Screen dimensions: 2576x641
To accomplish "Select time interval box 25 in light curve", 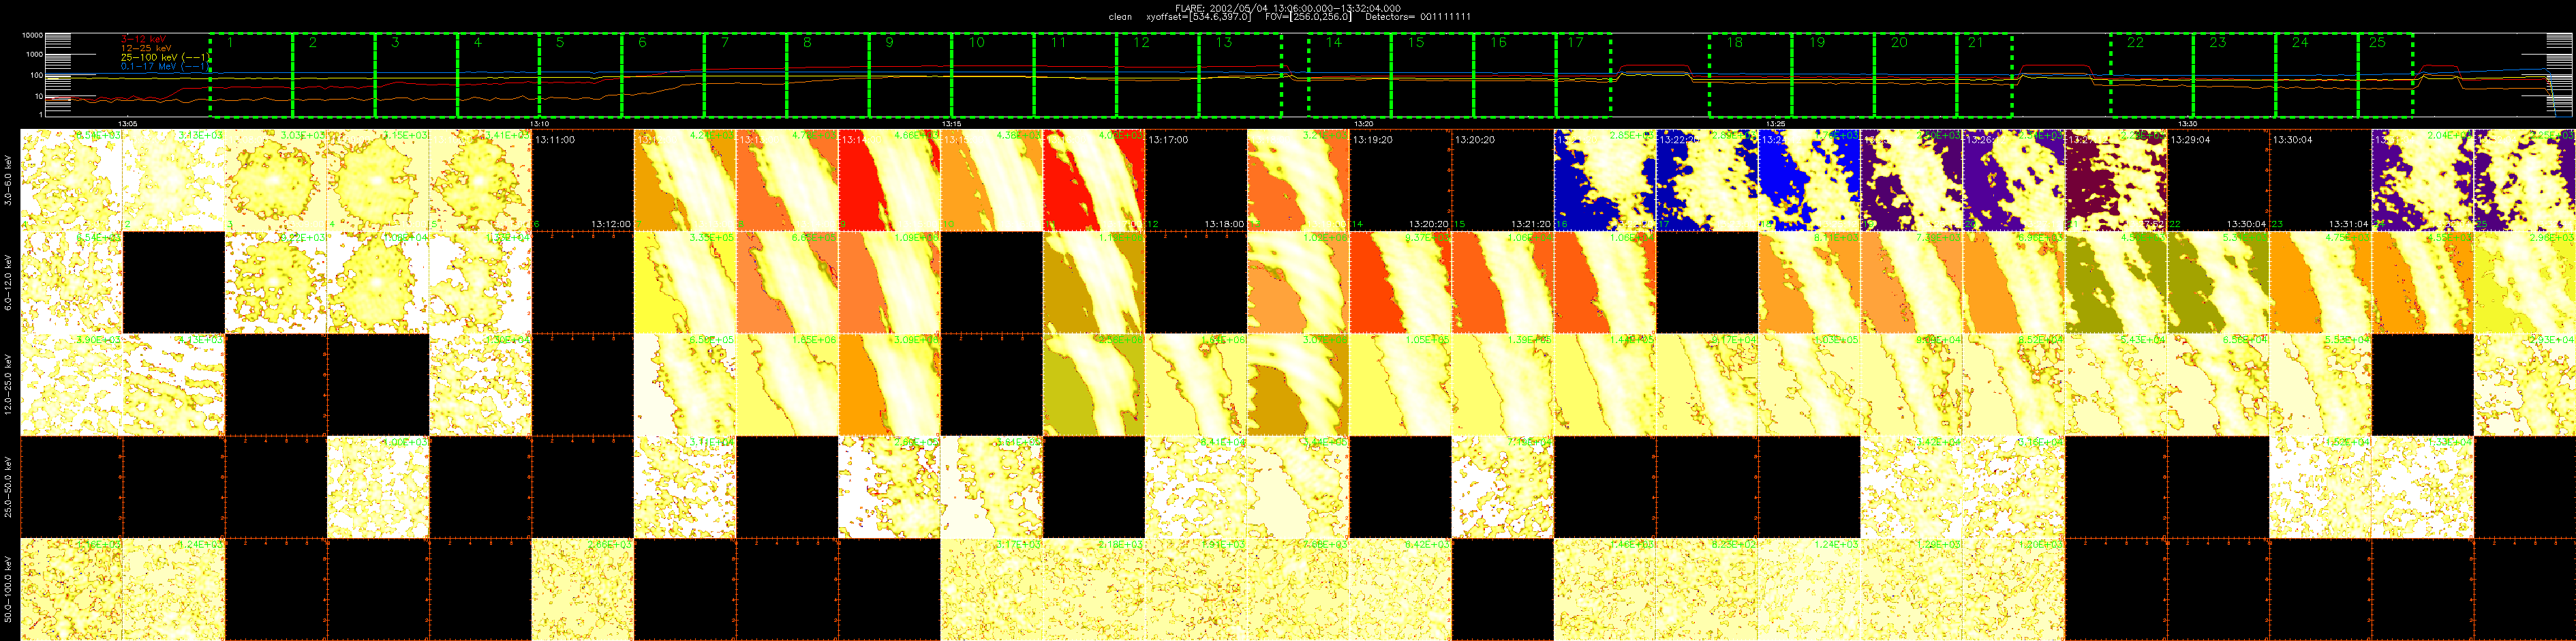I will coord(2385,75).
